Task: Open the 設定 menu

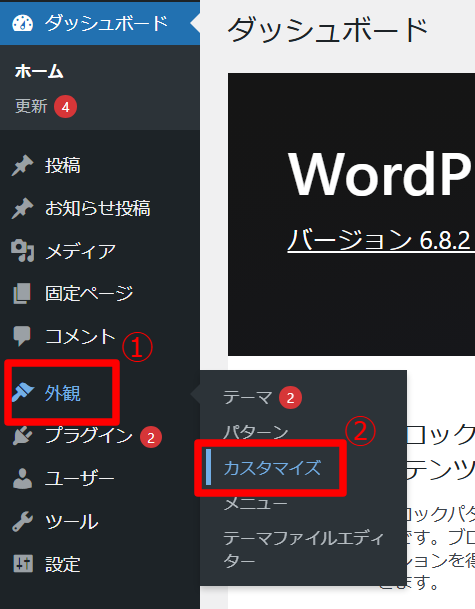Action: (100, 564)
